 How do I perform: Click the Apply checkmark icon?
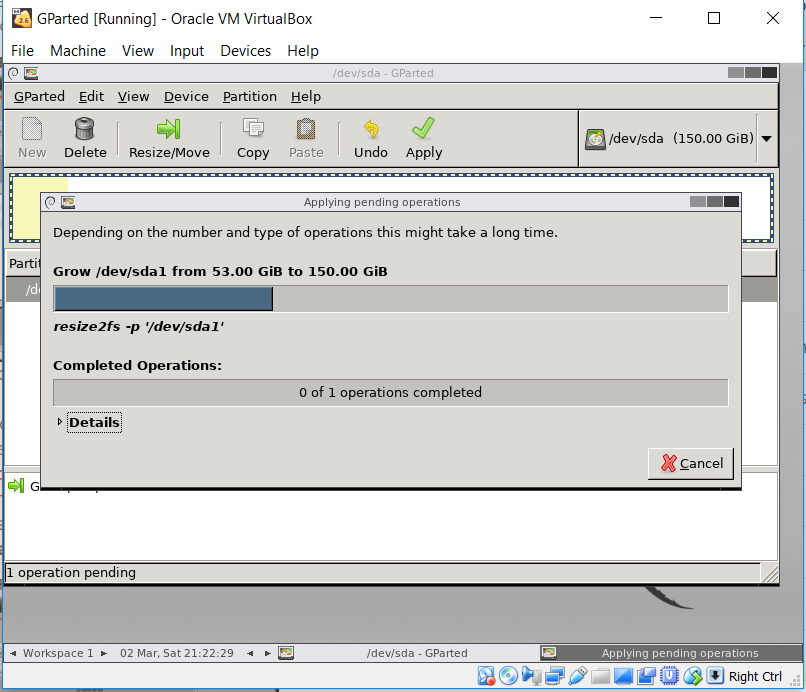click(x=423, y=137)
